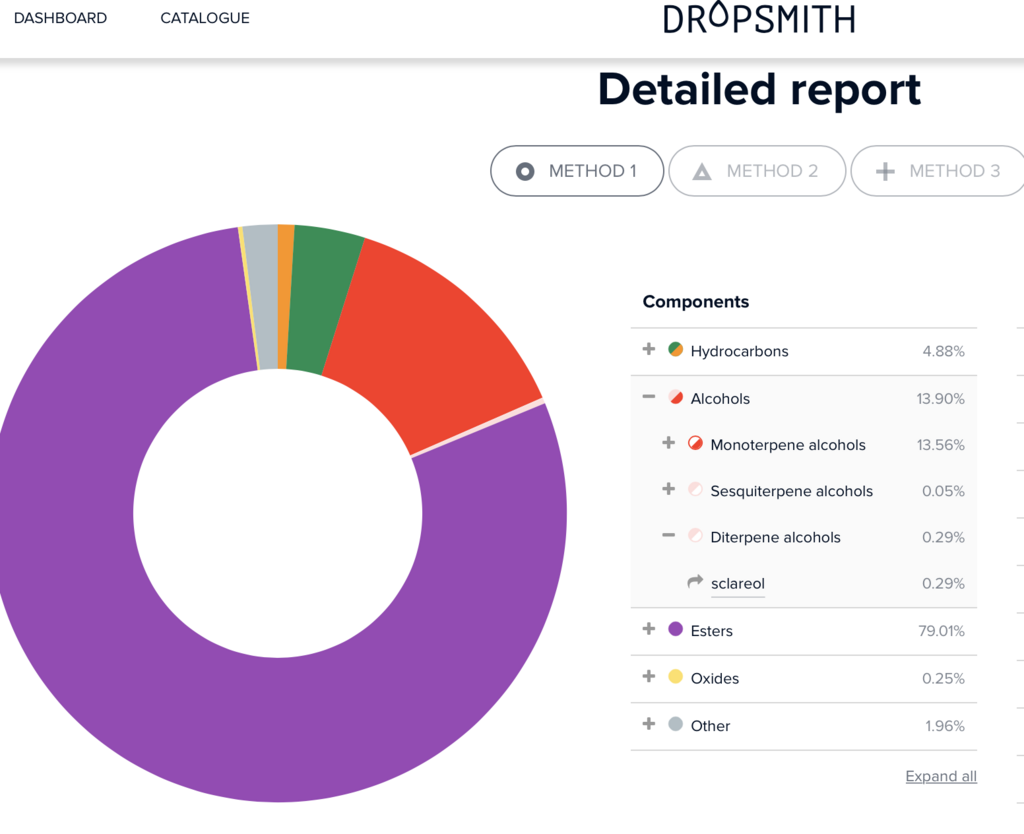Open the Catalogue menu item
The width and height of the screenshot is (1024, 834).
205,18
